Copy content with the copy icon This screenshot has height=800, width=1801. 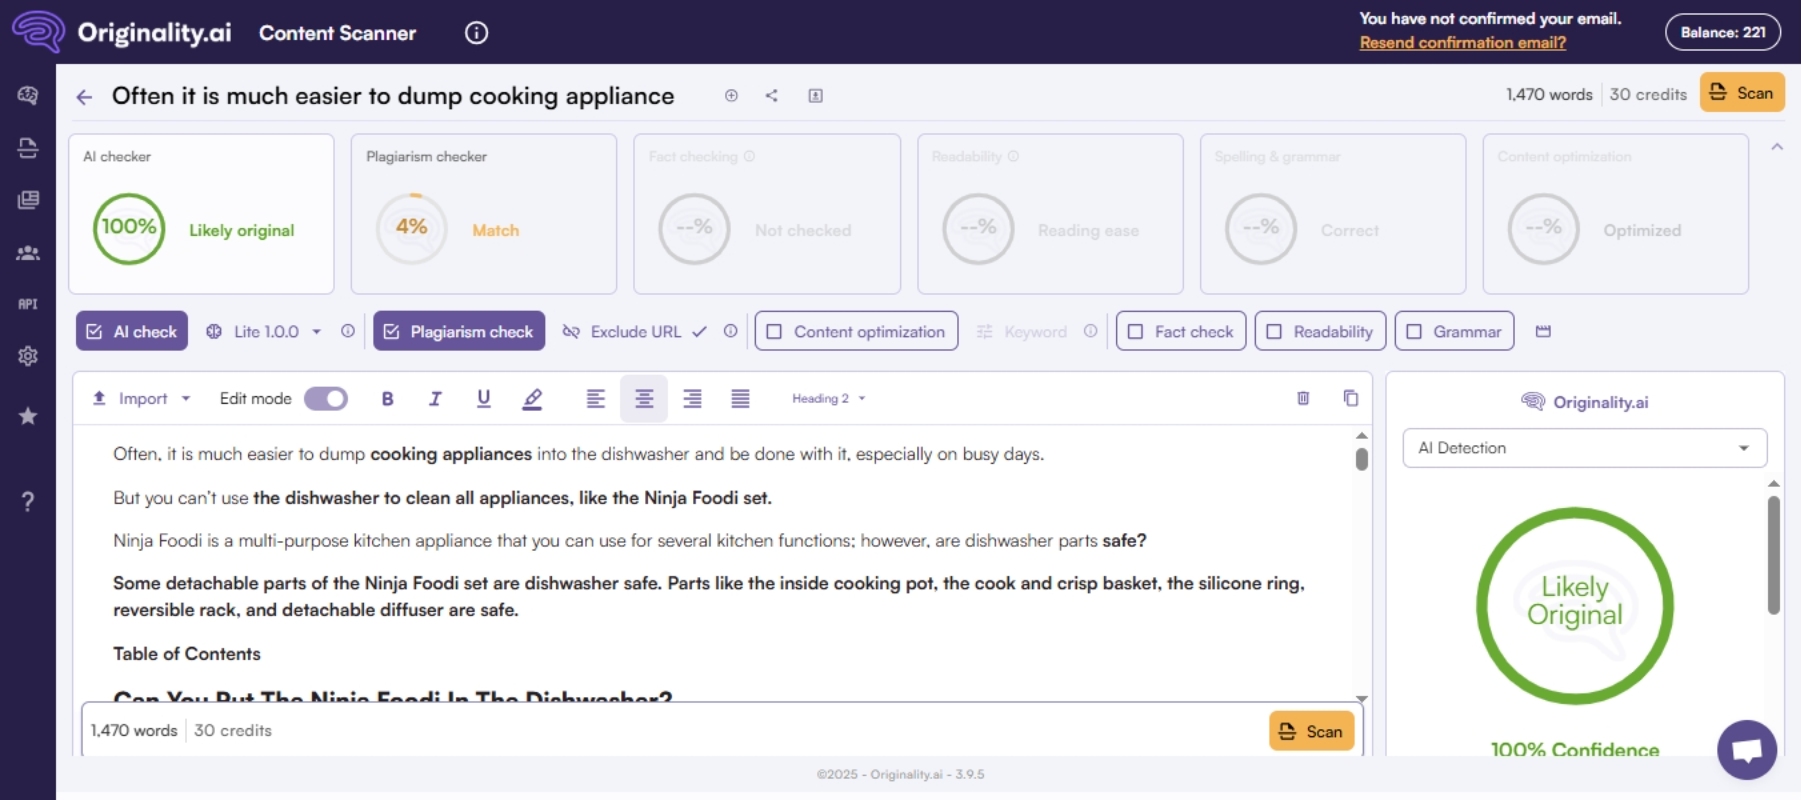click(x=1350, y=398)
